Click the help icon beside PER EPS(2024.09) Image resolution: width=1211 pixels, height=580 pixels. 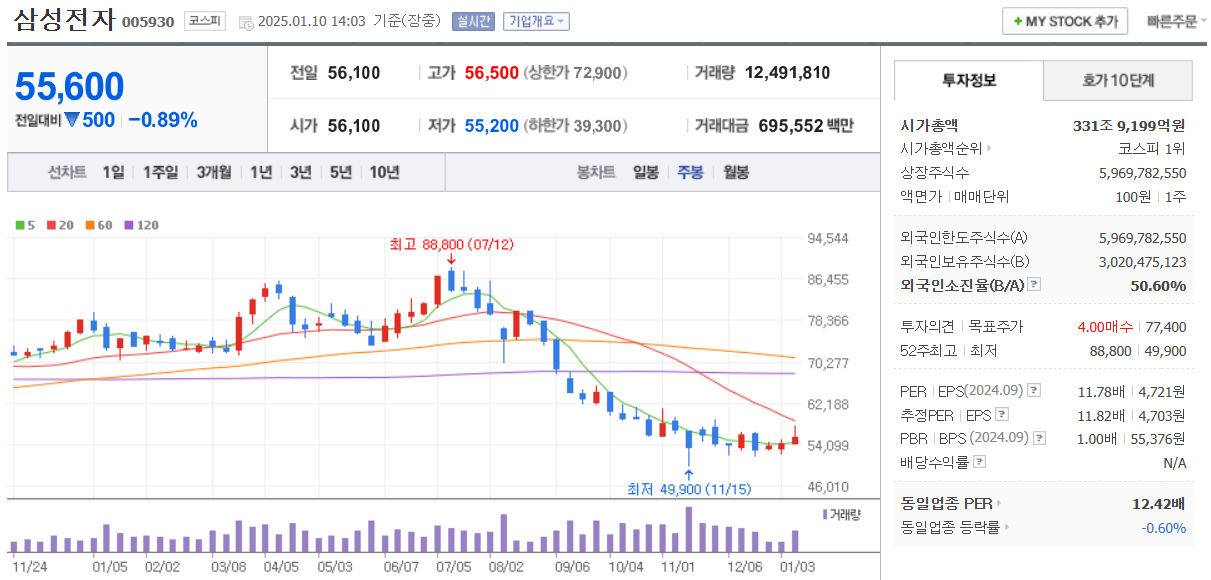tap(1034, 390)
